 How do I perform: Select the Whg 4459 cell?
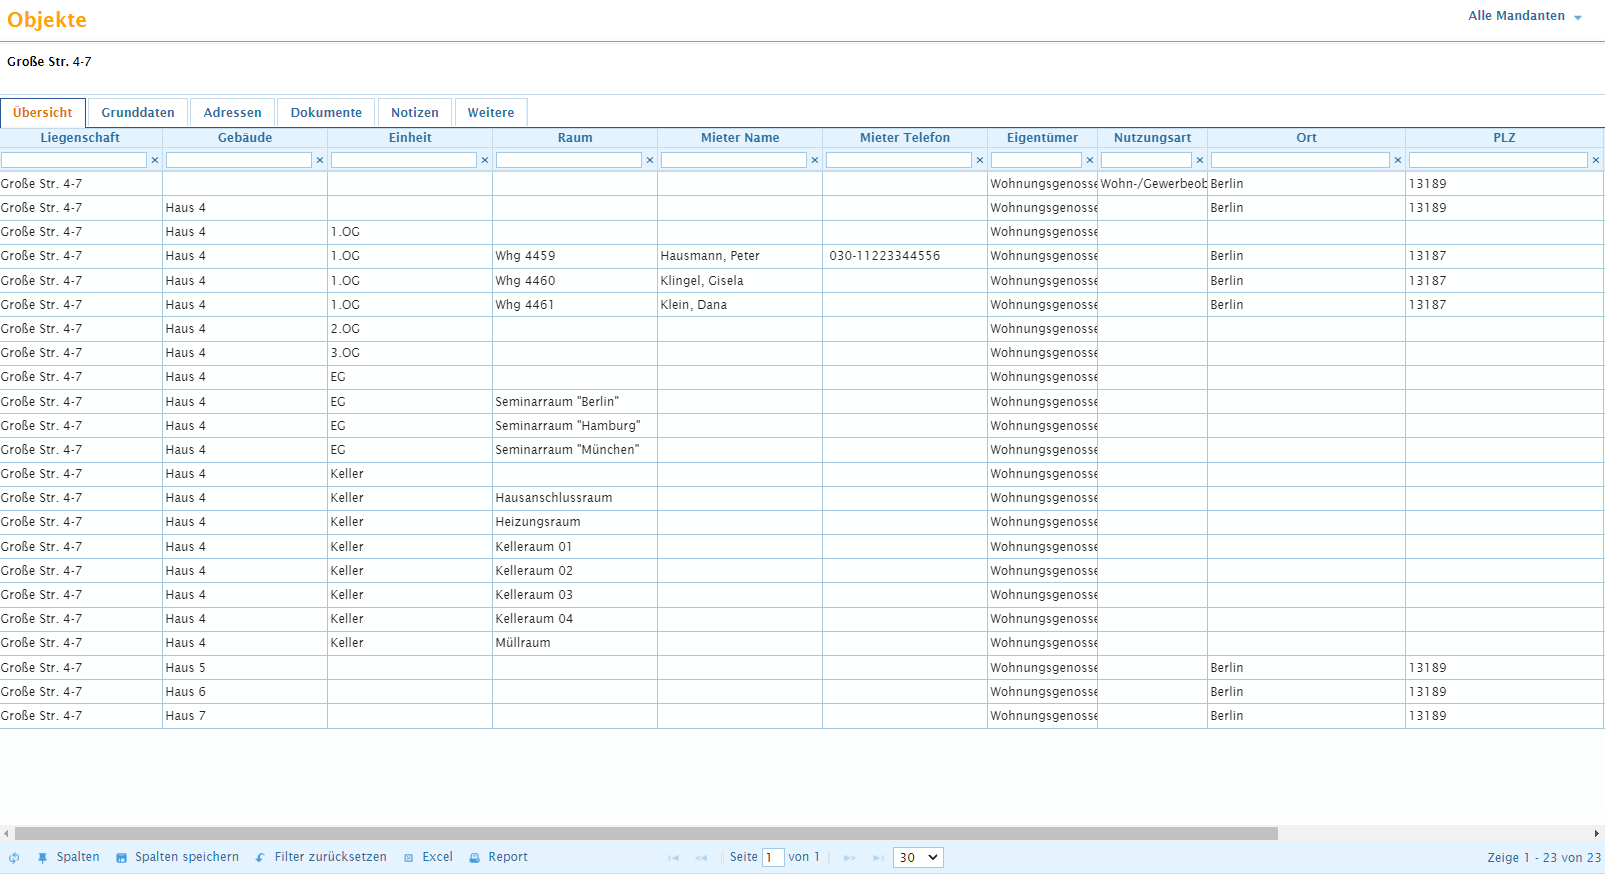575,256
